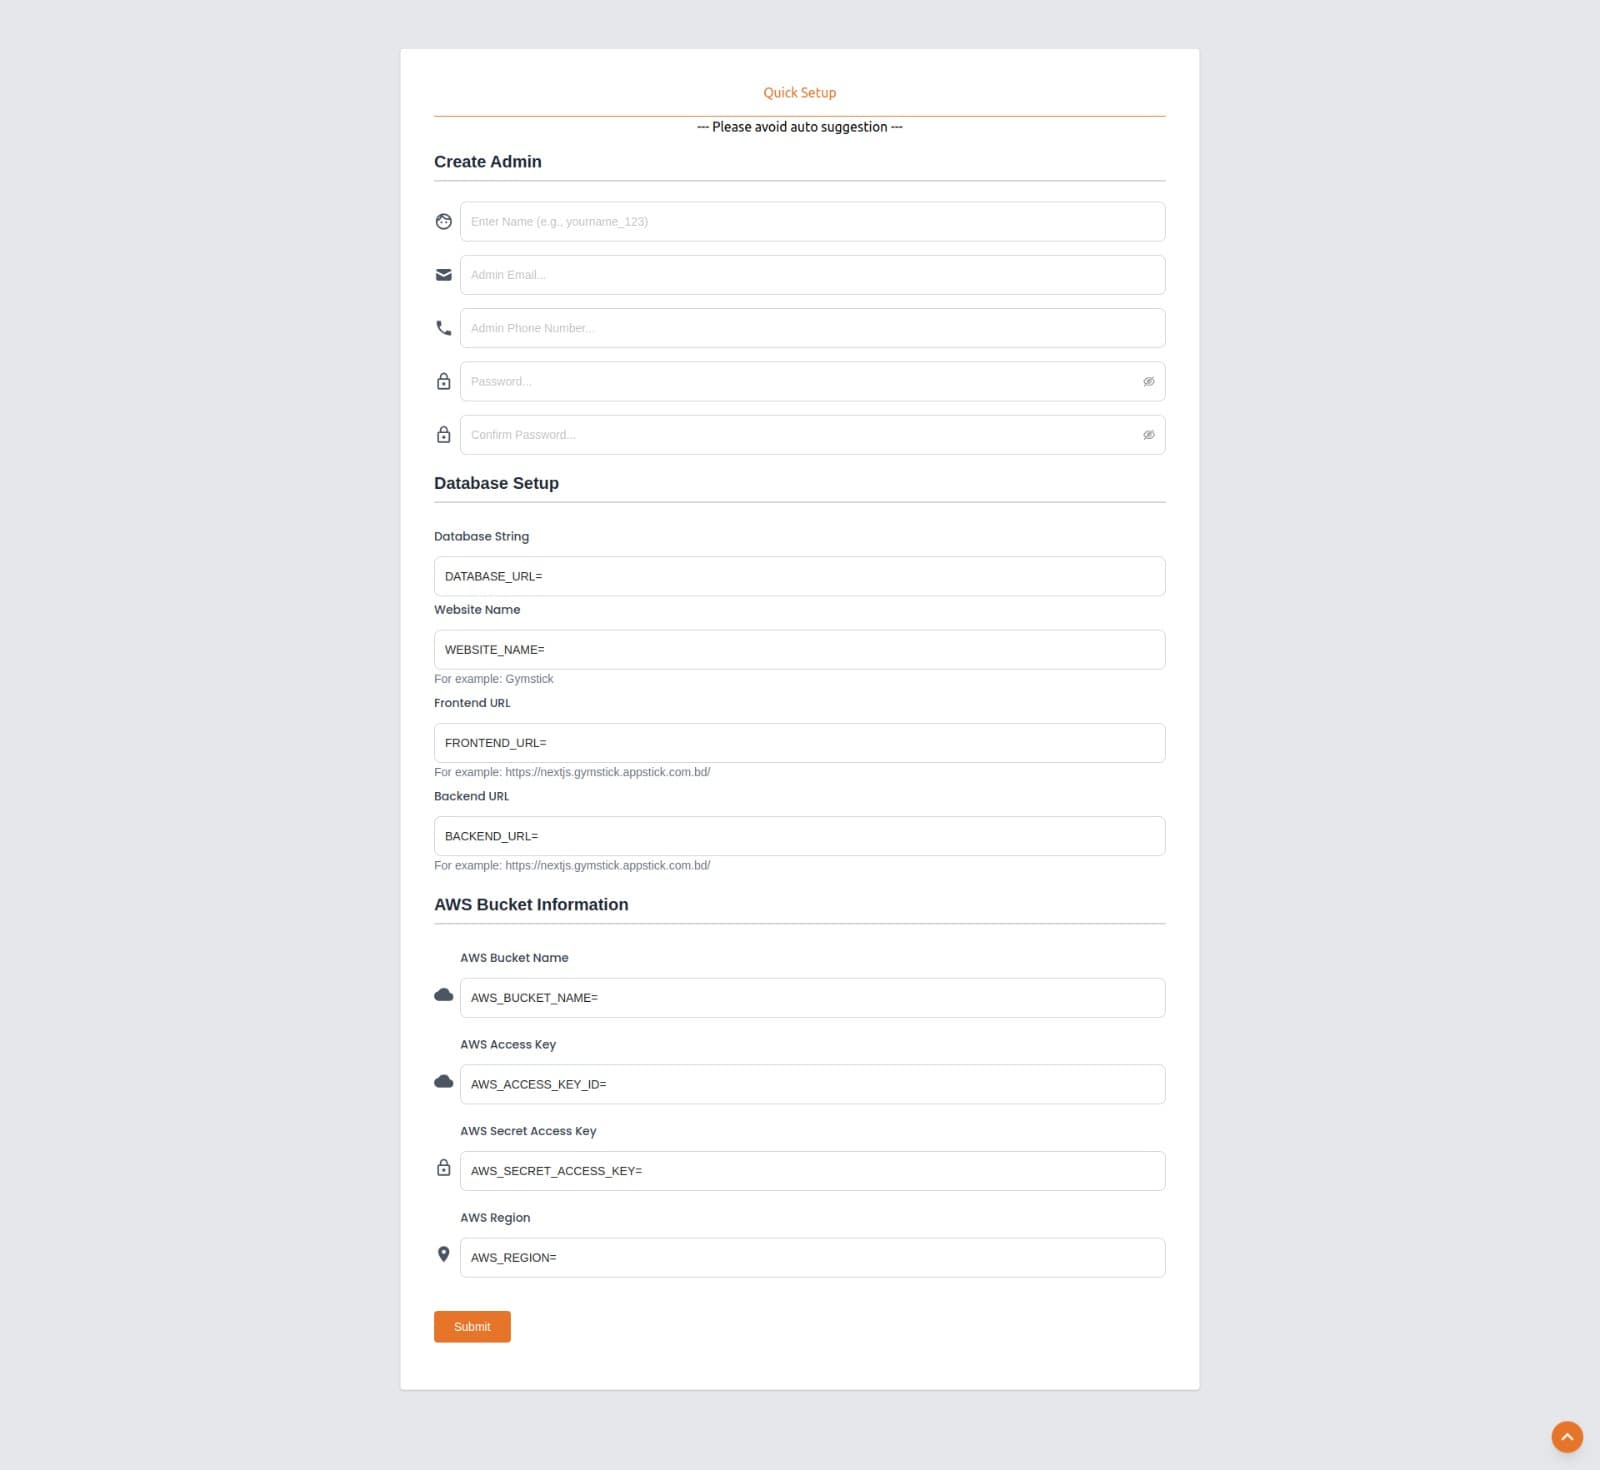
Task: Click the lock icon beside AWS Secret Access Key
Action: (444, 1168)
